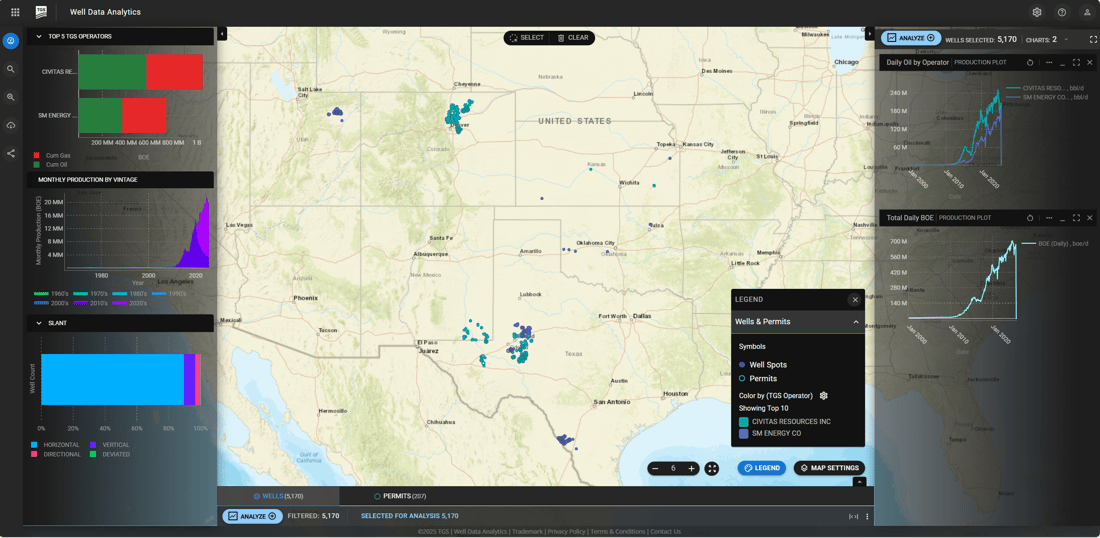Toggle the Well Spots symbol in legend

(x=742, y=365)
